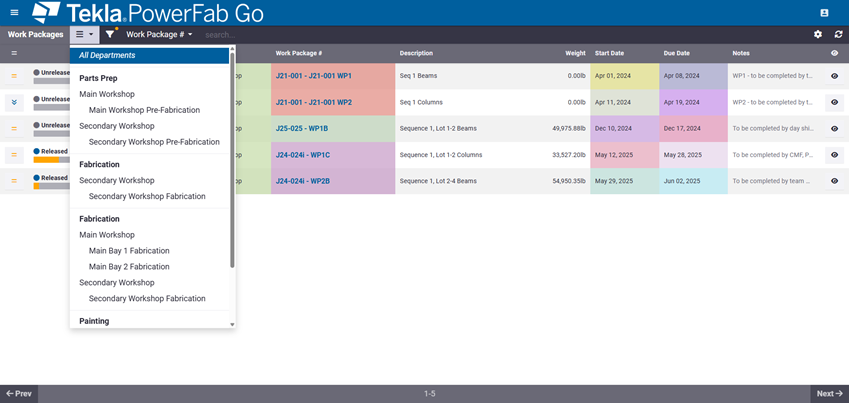Sort by Work Package # column header

click(299, 53)
